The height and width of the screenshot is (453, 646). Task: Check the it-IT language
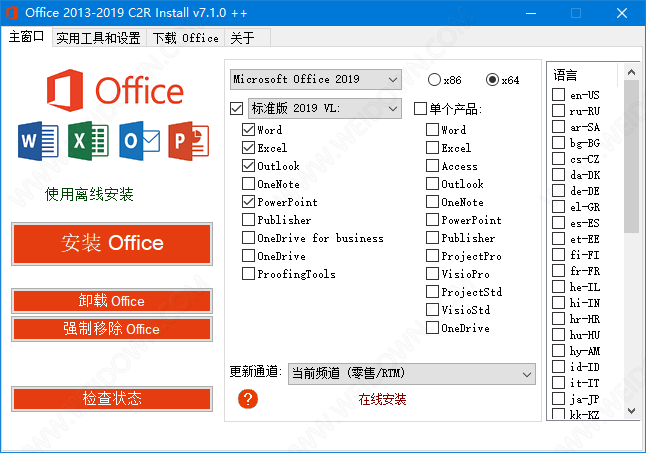click(559, 383)
